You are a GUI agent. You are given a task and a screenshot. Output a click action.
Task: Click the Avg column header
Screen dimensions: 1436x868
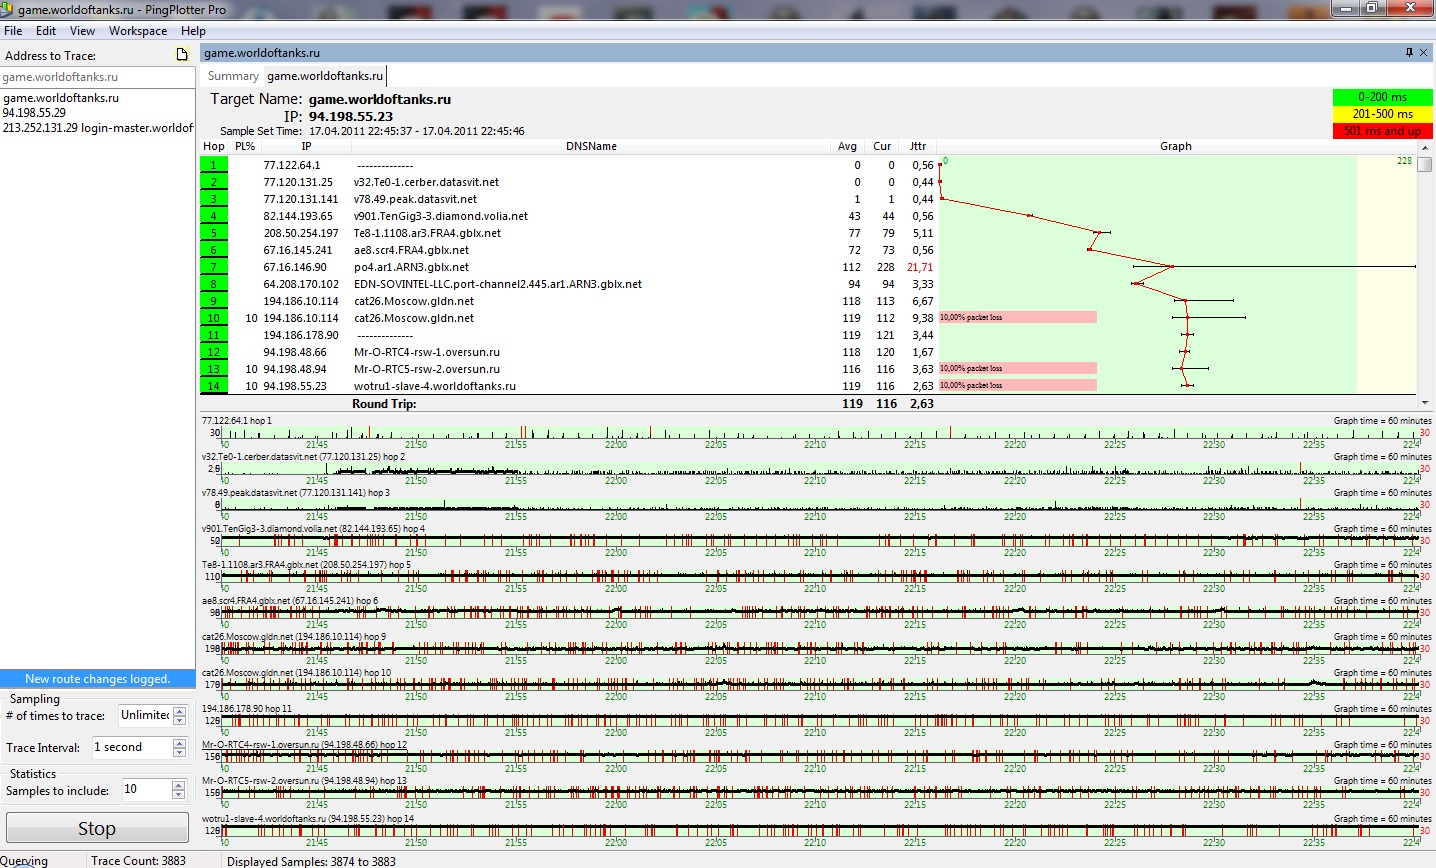pyautogui.click(x=847, y=146)
